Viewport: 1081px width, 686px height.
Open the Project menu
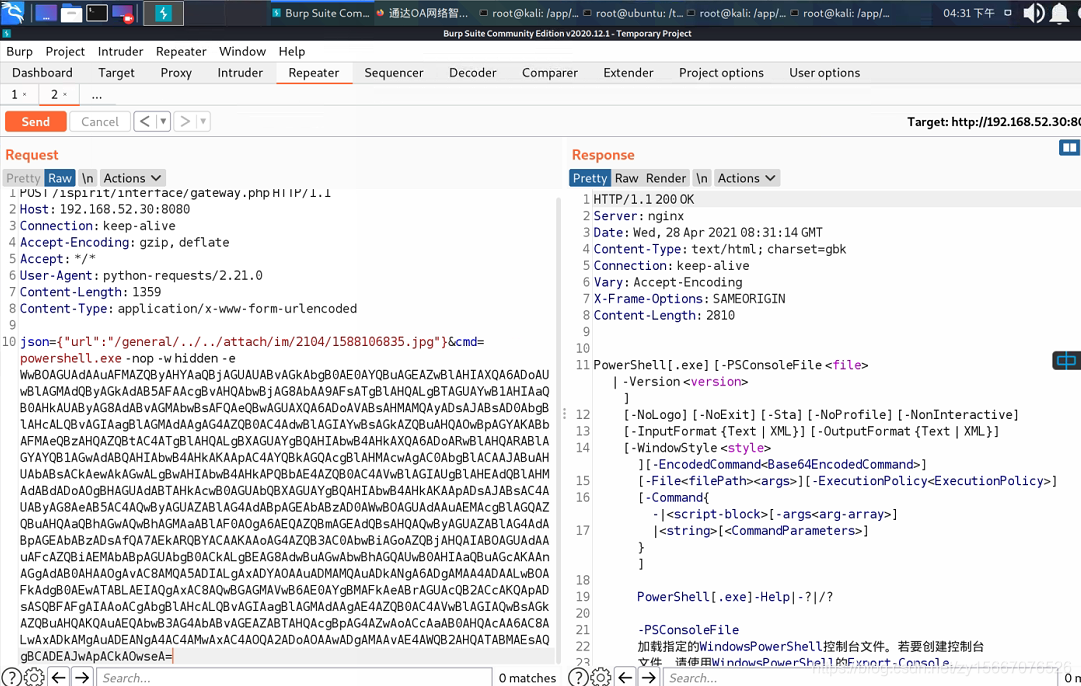(x=65, y=52)
